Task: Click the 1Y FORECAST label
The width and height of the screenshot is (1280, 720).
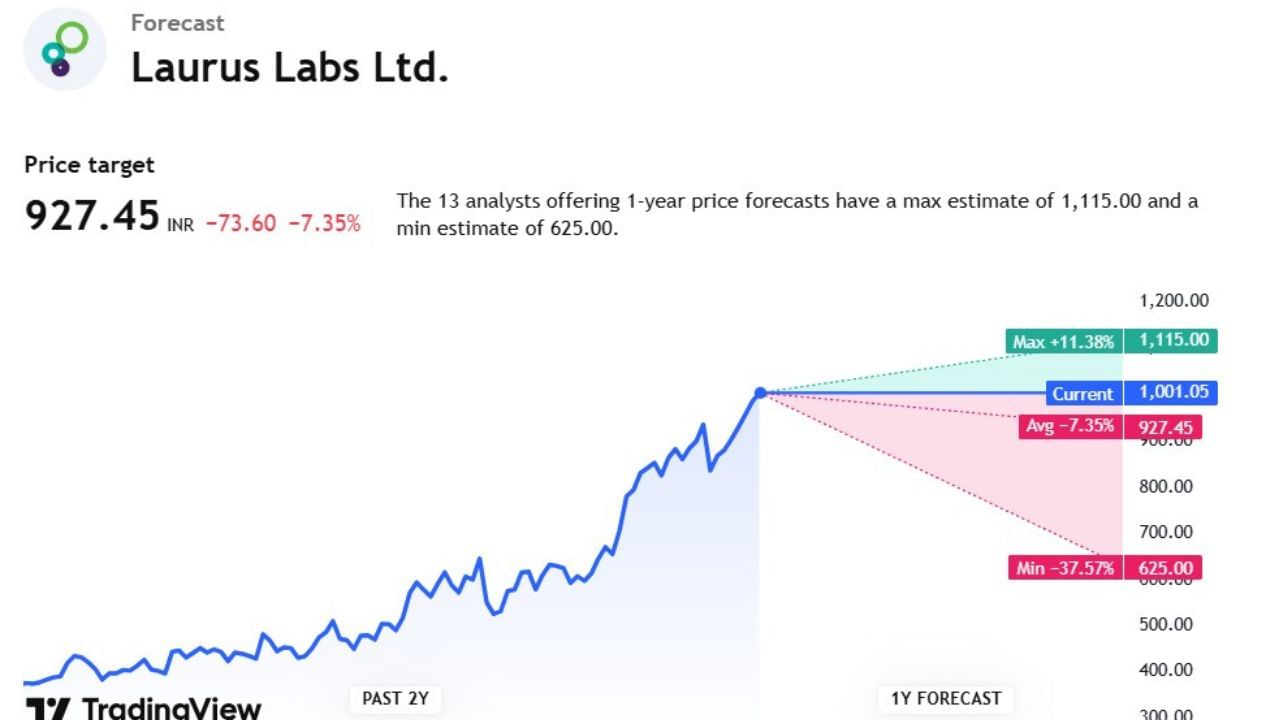Action: [945, 698]
